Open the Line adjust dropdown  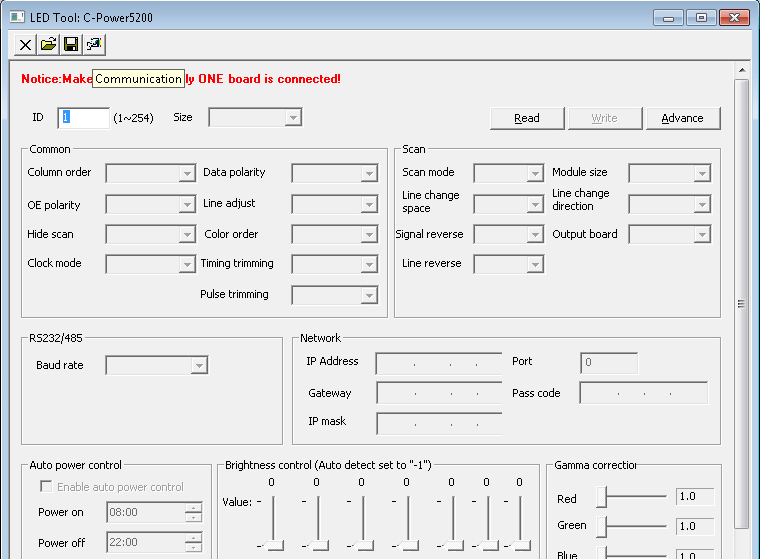pos(335,204)
